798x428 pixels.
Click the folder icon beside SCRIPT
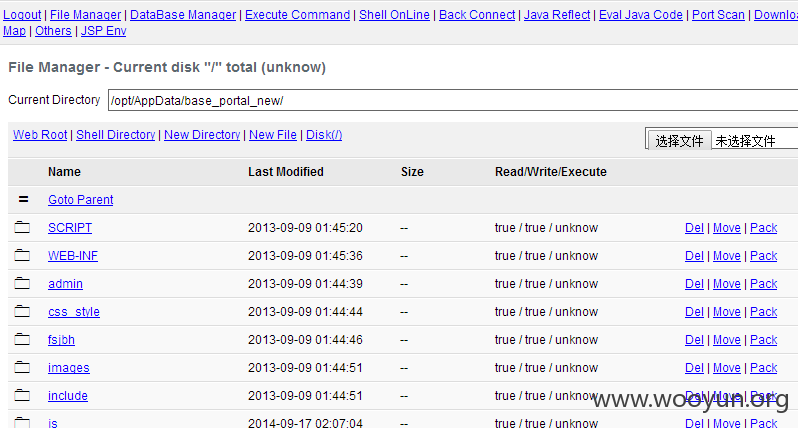coord(22,227)
